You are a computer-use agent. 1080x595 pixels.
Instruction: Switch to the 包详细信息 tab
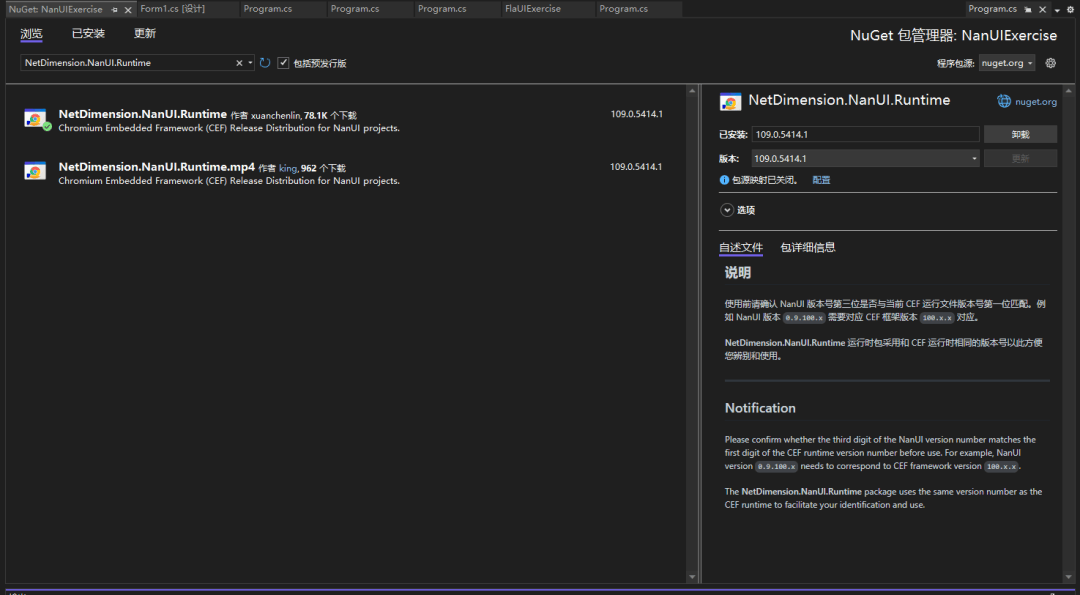[x=808, y=247]
